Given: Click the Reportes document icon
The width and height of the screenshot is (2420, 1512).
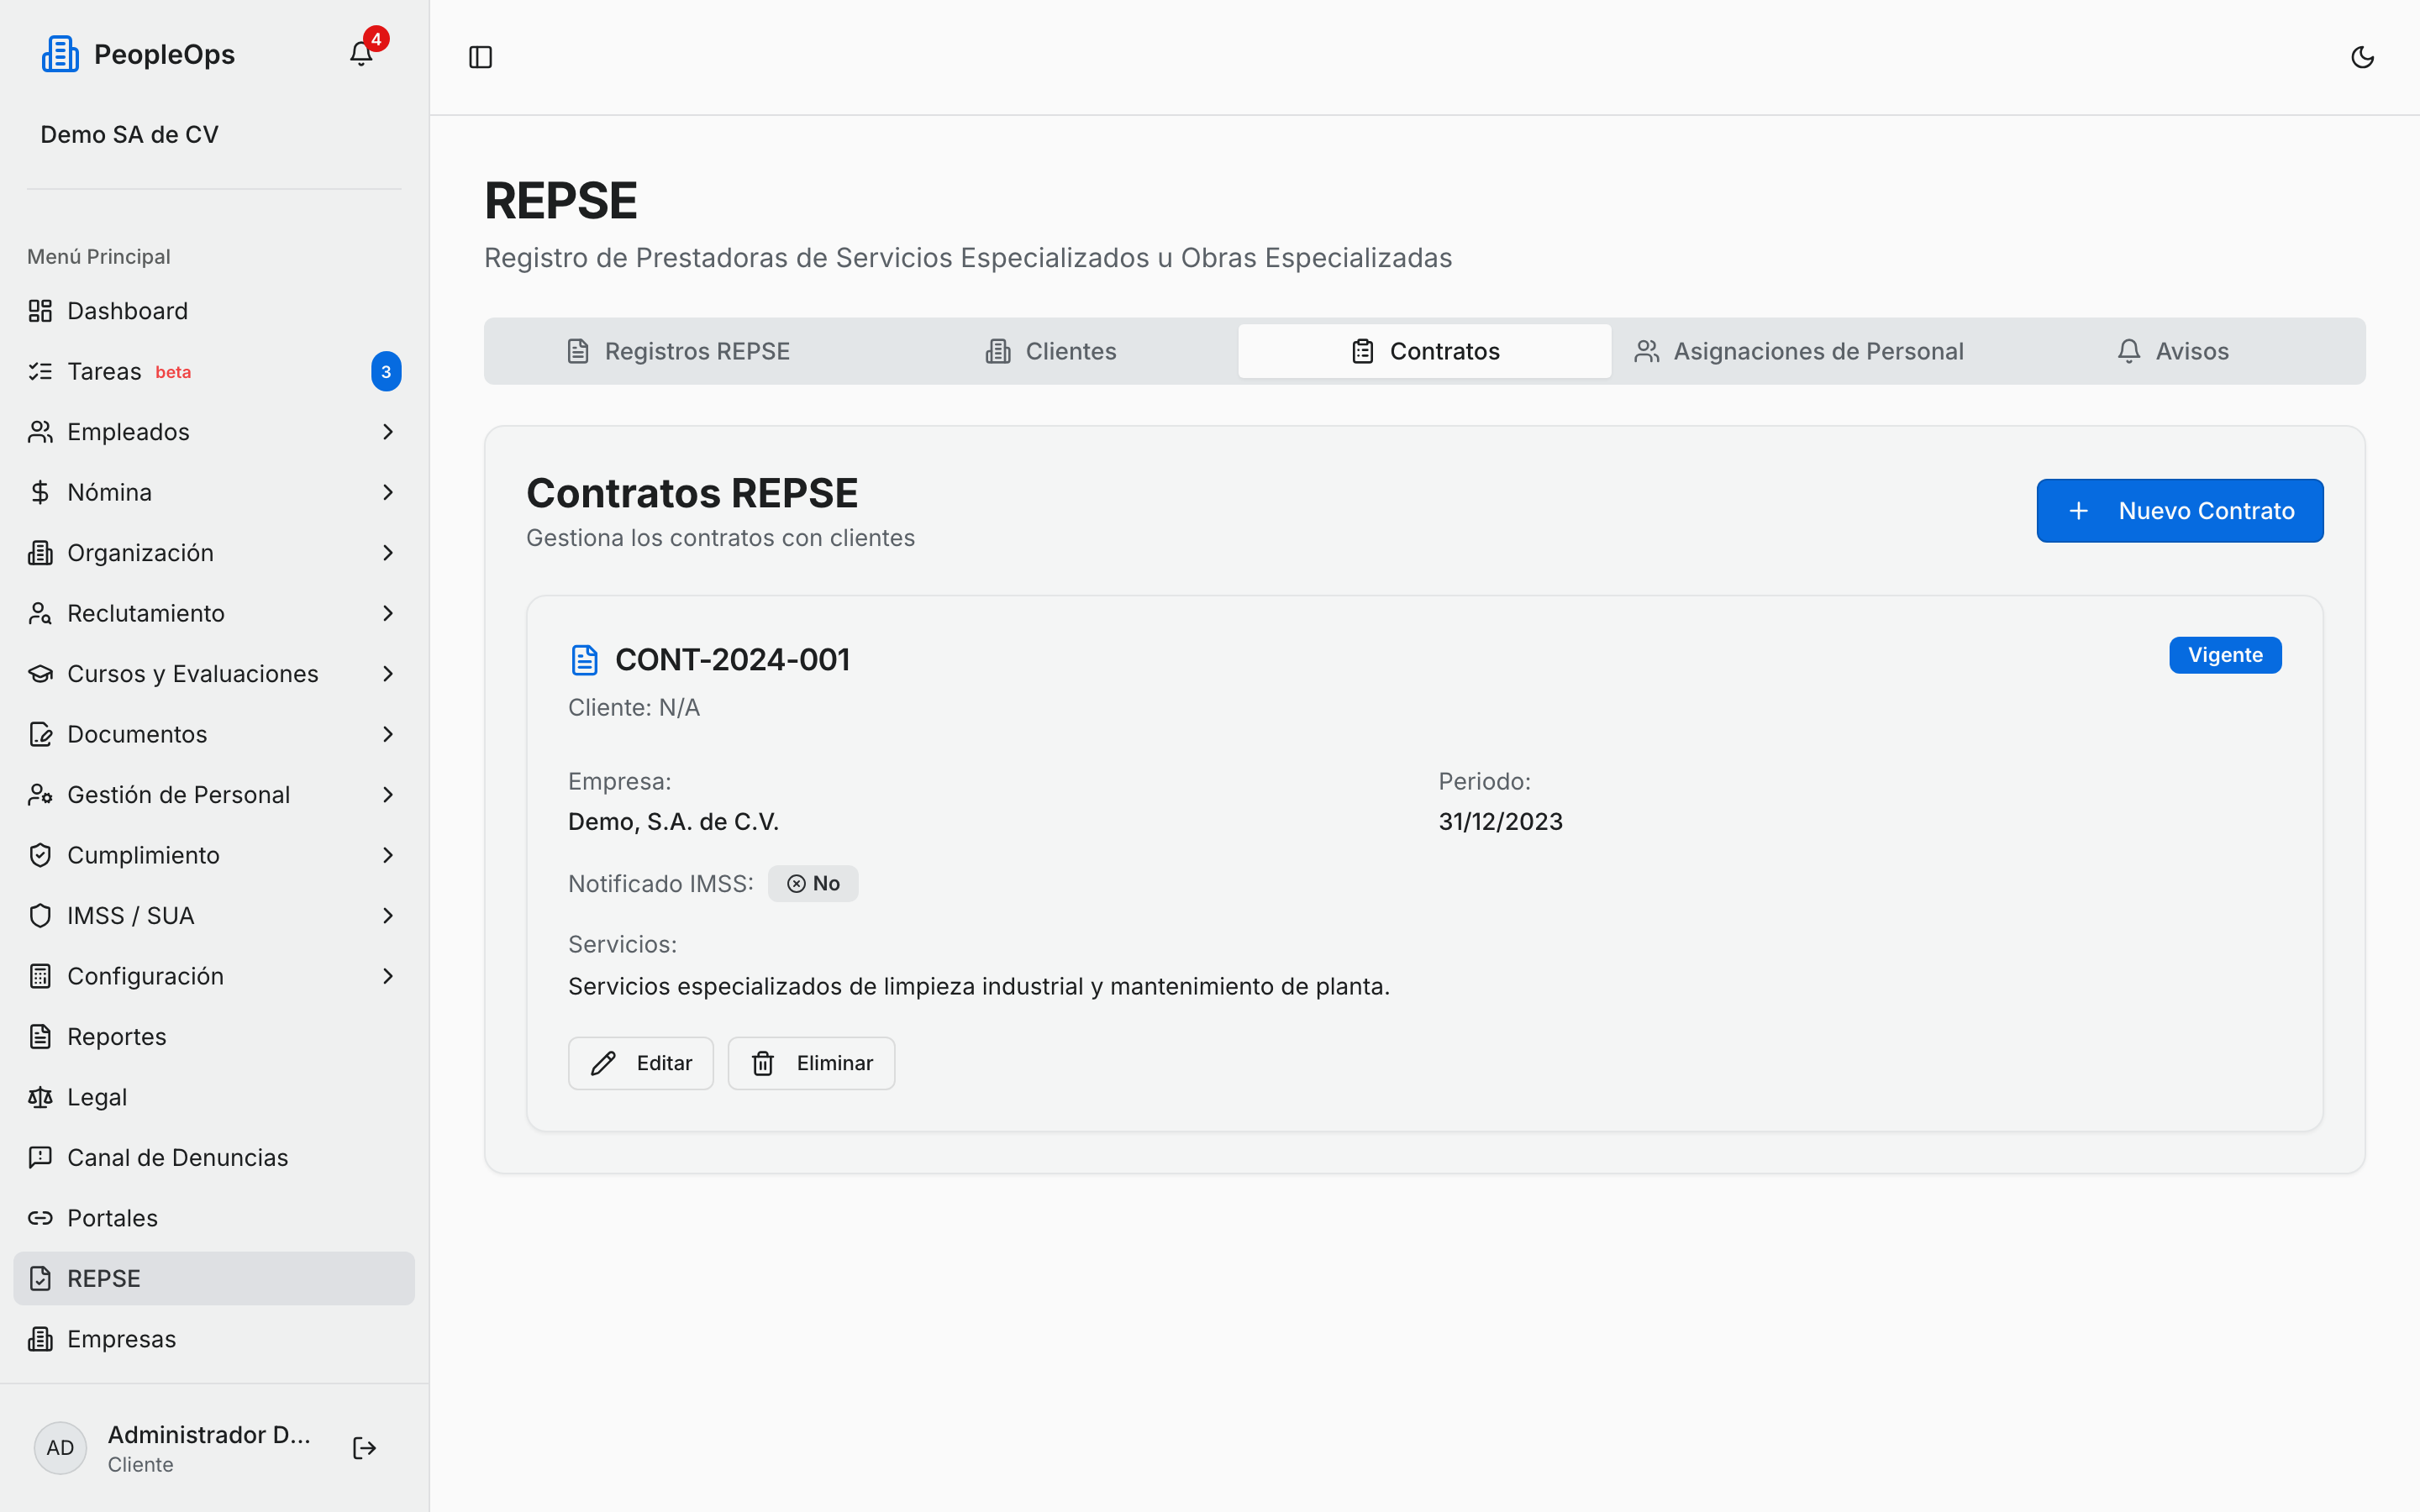Looking at the screenshot, I should [40, 1037].
